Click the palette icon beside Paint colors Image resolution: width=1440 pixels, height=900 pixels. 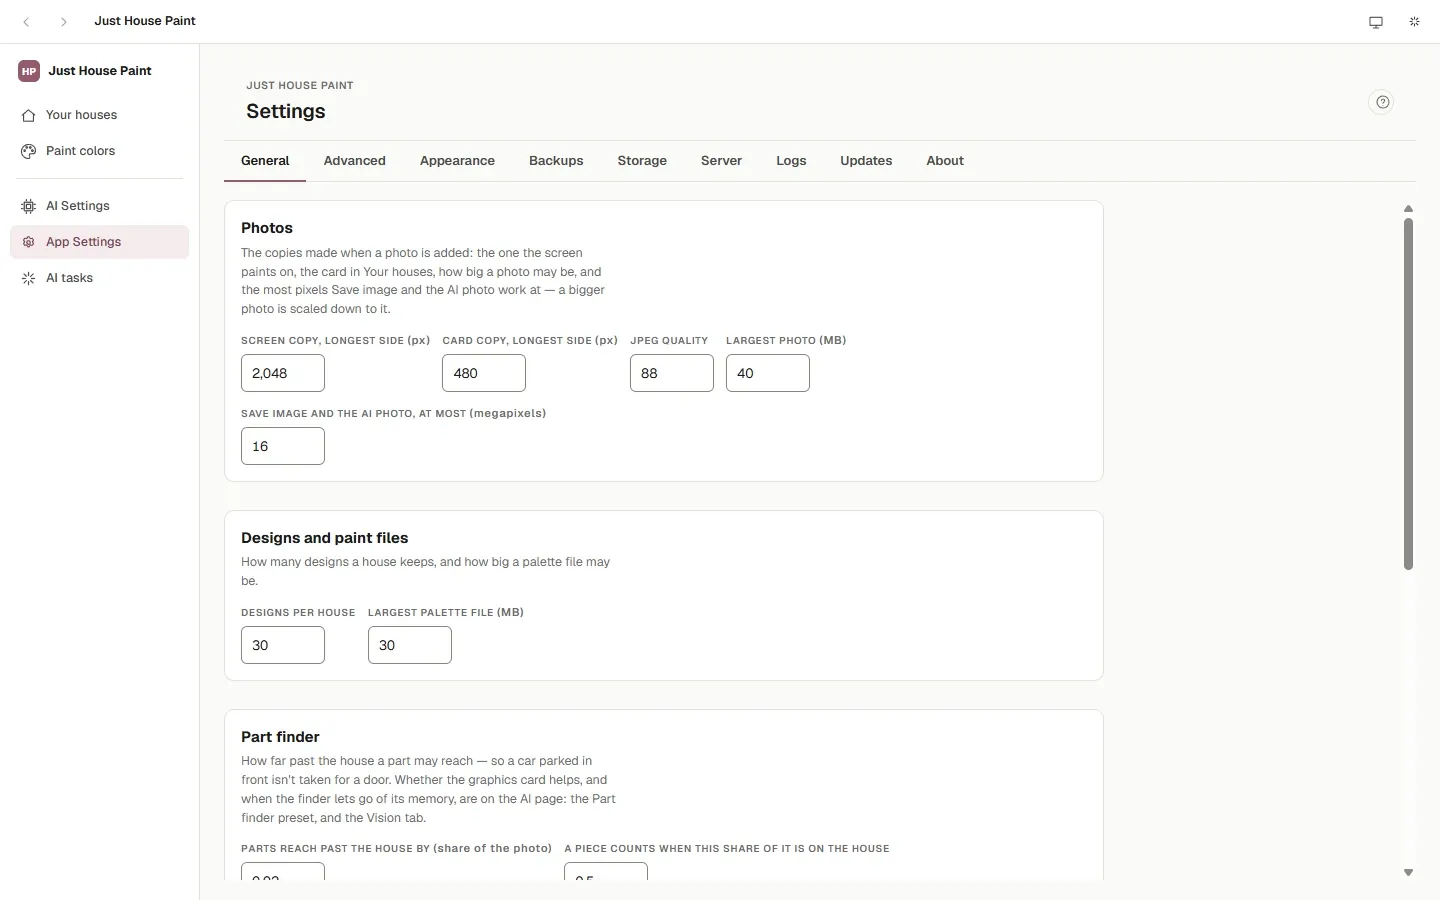tap(29, 151)
